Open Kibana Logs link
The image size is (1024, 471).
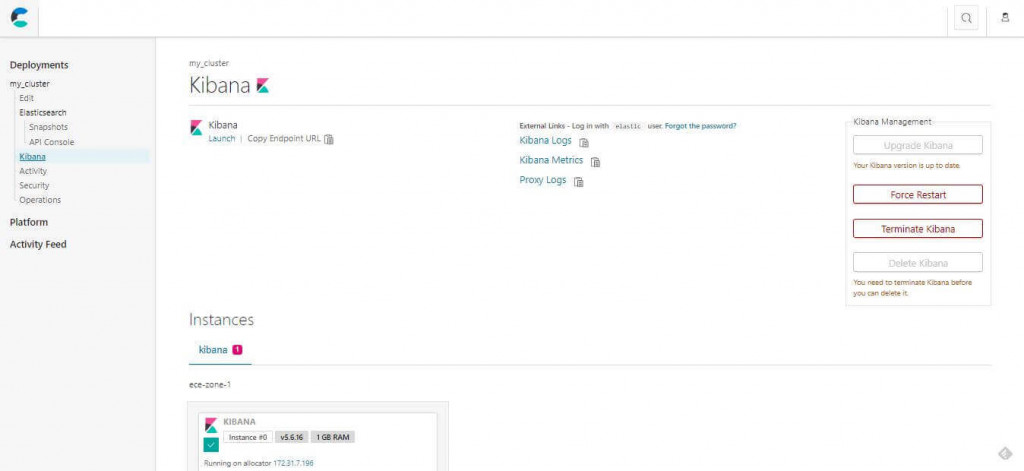coord(545,140)
